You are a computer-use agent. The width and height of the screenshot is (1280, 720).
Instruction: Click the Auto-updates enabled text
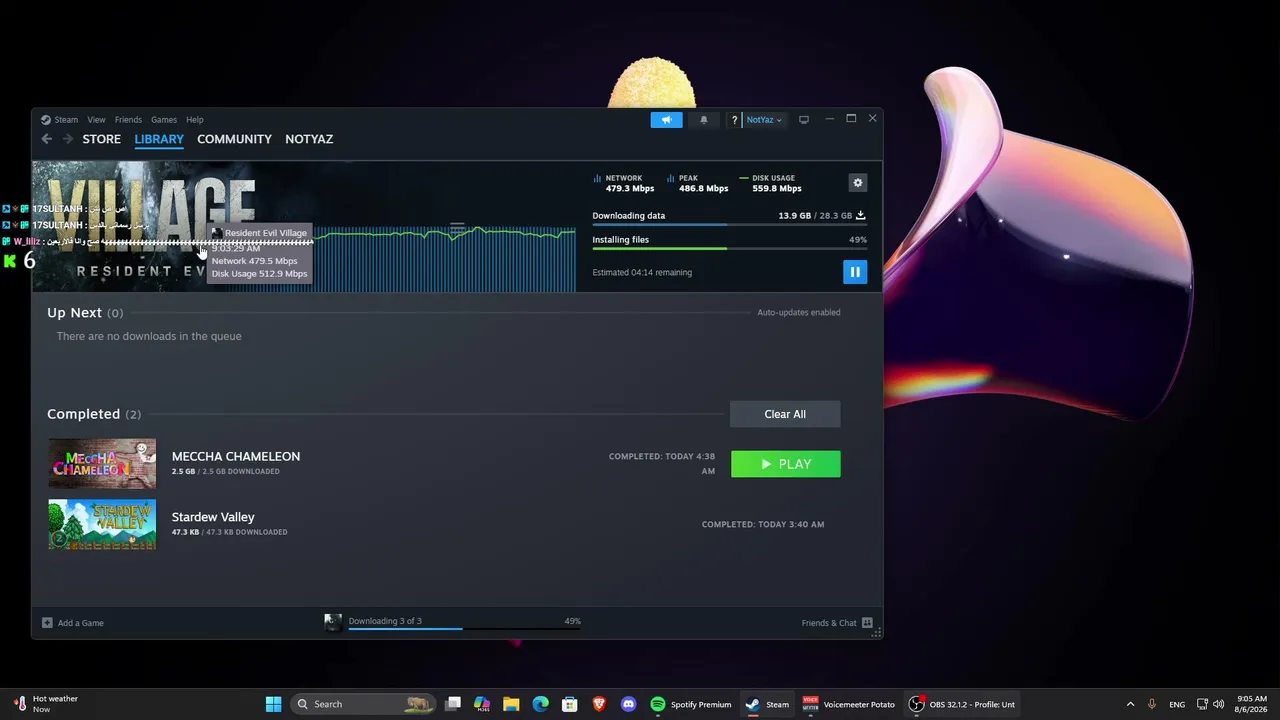[x=798, y=312]
